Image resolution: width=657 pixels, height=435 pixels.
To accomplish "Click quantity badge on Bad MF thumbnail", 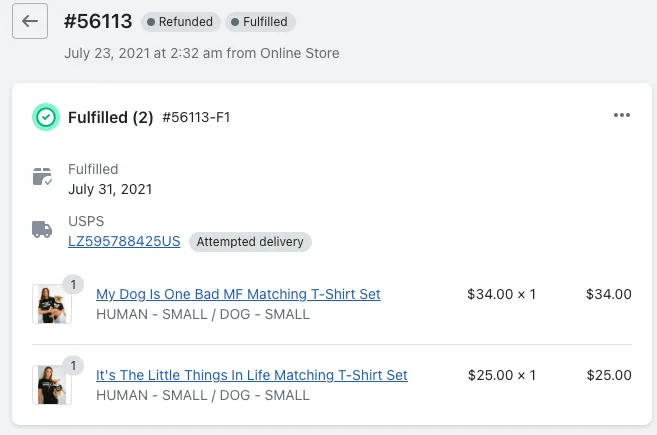I will coord(73,285).
